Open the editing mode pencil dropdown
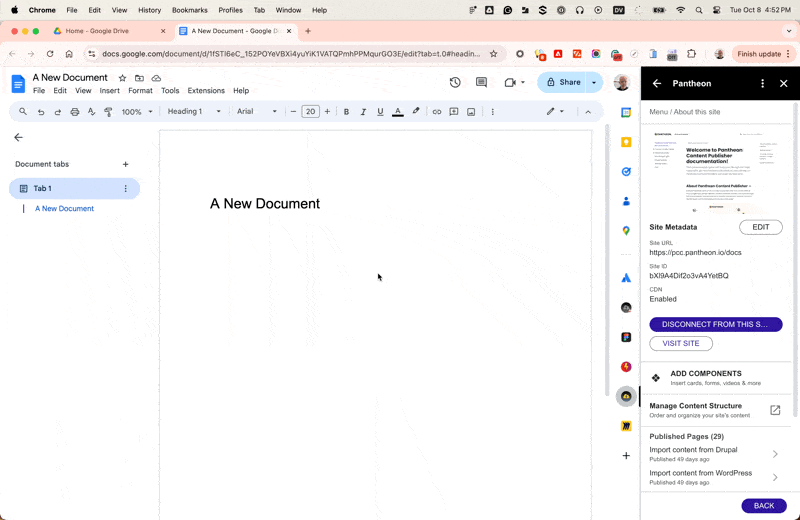This screenshot has height=520, width=800. coord(555,111)
